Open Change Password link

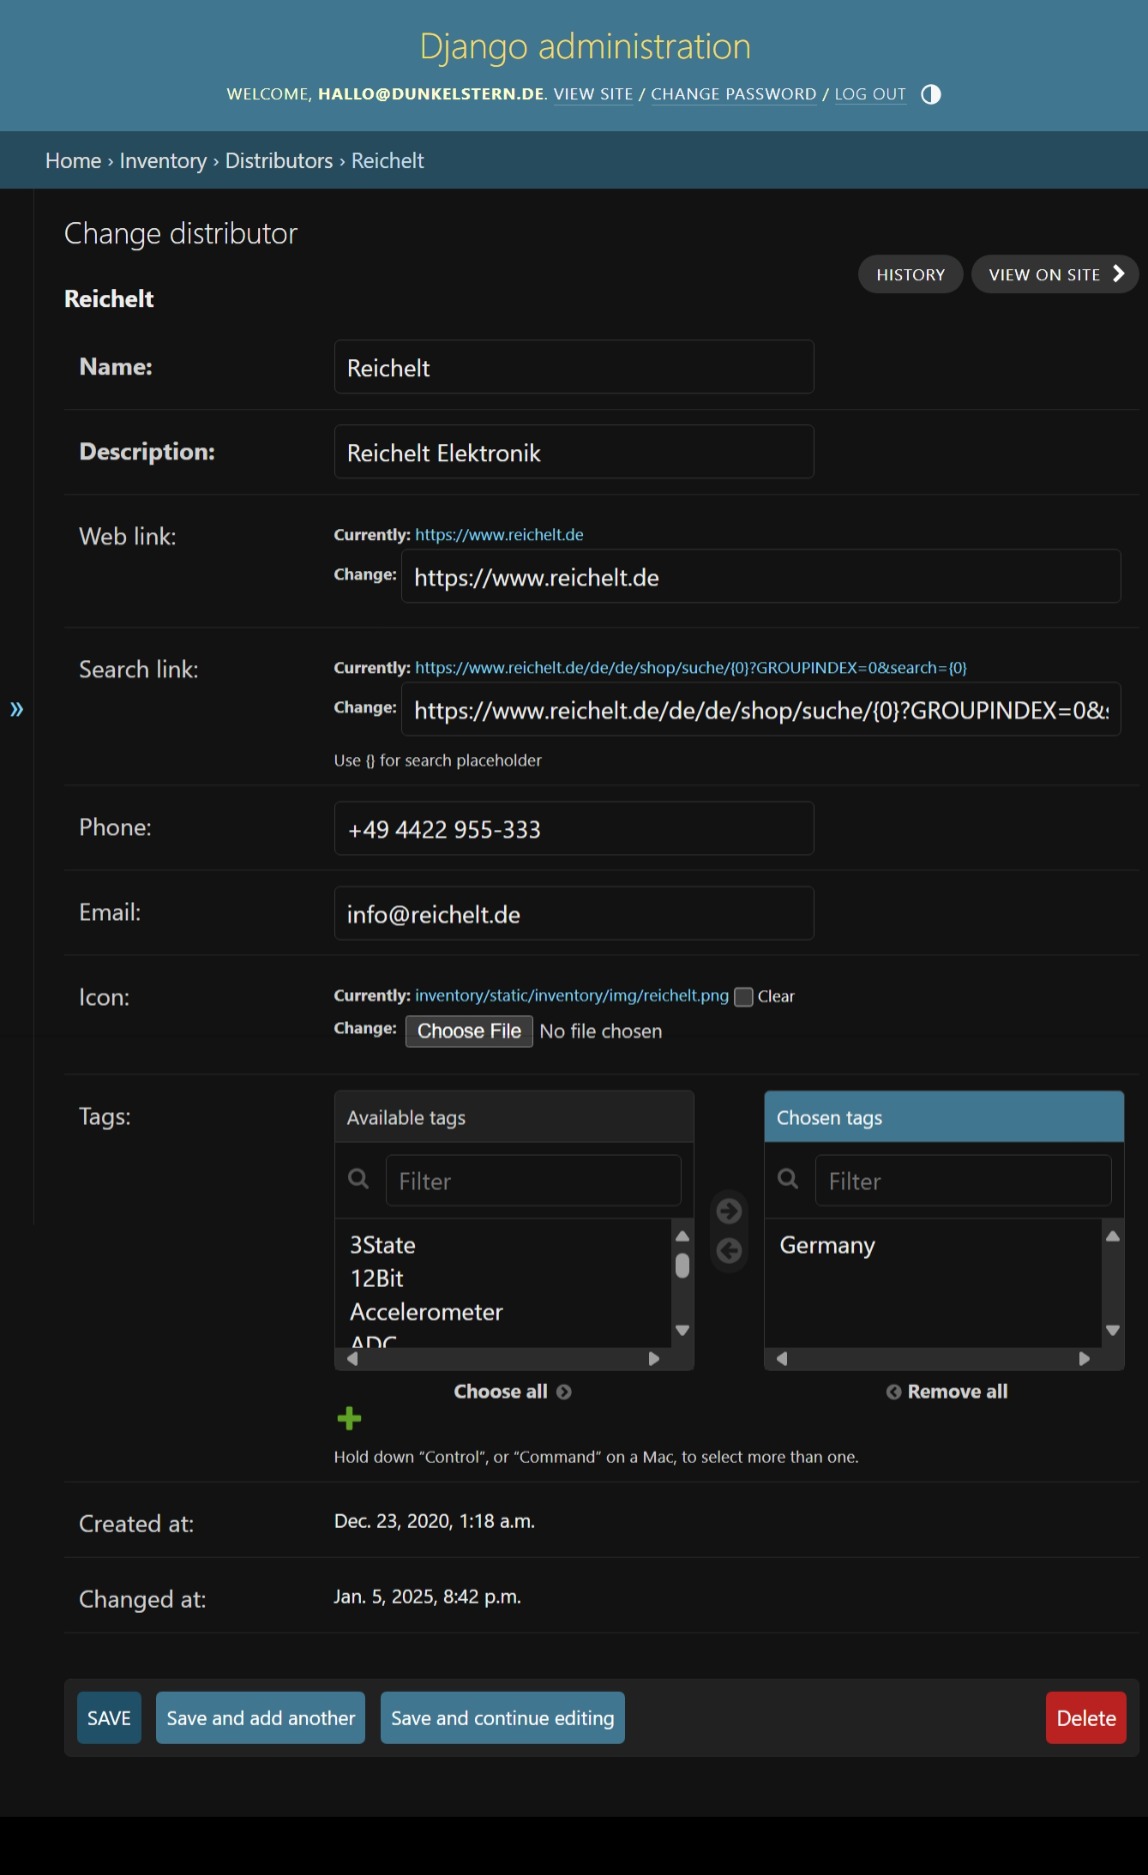(x=734, y=94)
